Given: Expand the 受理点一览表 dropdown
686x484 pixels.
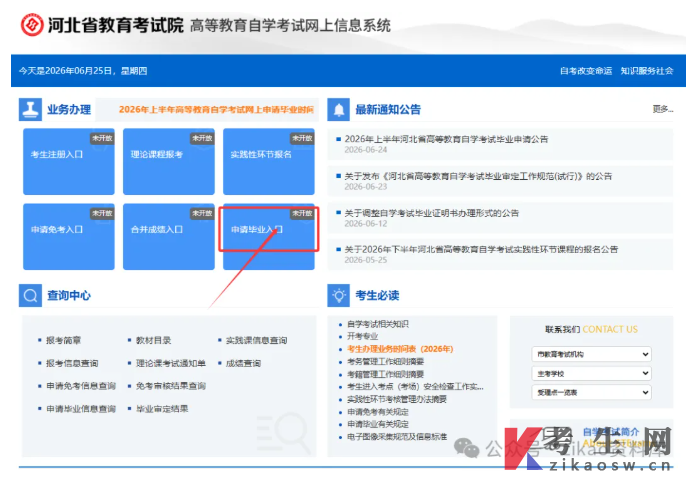Looking at the screenshot, I should point(592,392).
